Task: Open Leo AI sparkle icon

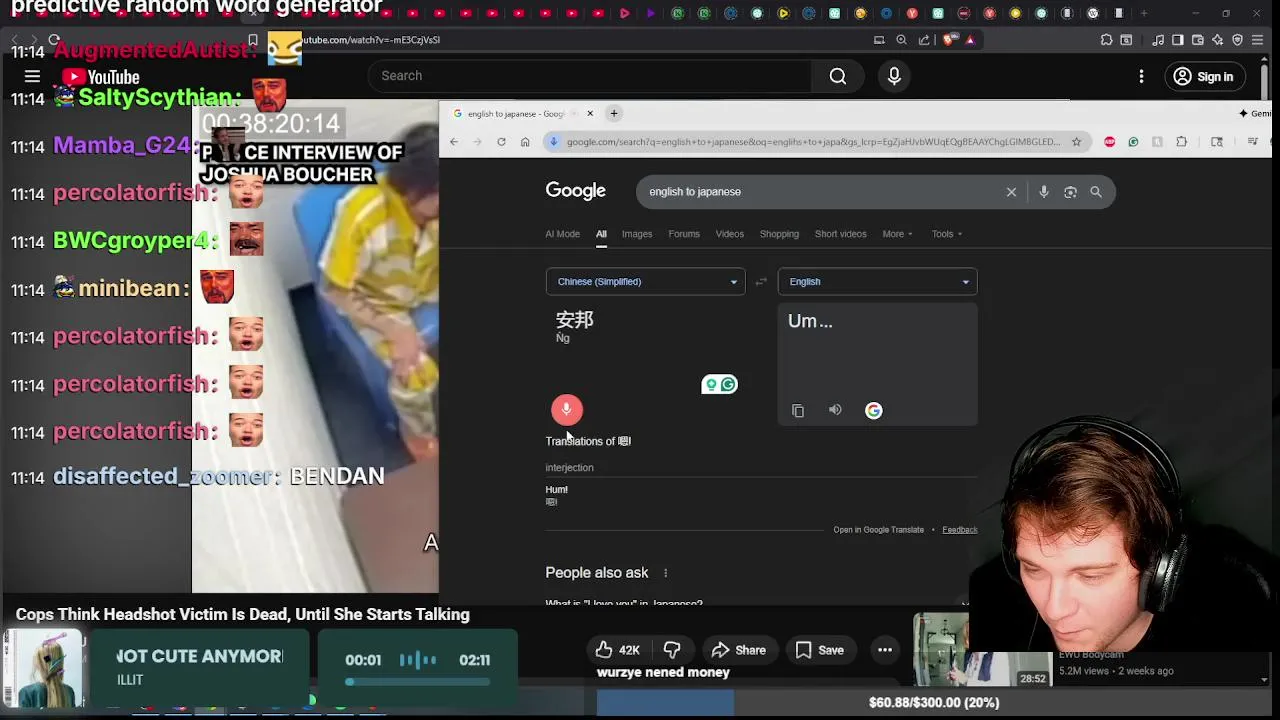Action: [1217, 40]
